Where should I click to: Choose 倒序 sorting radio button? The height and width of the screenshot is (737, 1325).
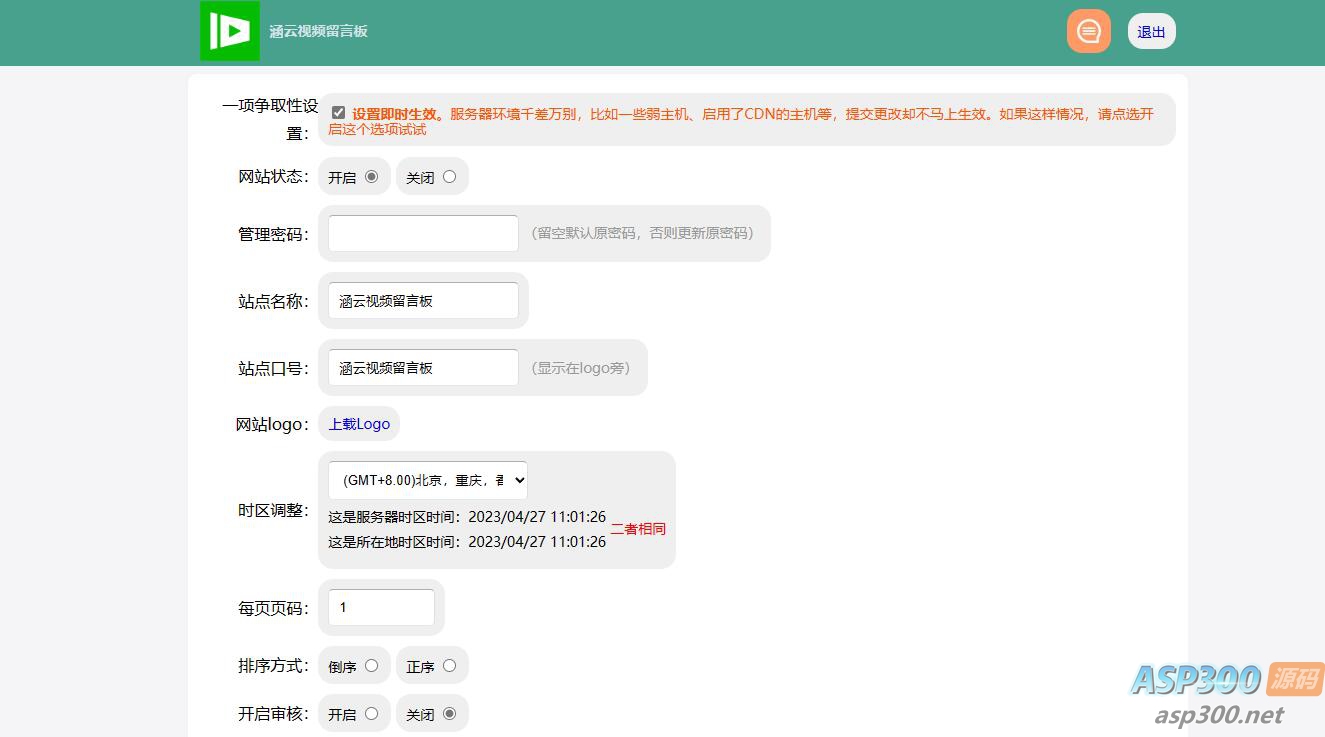[x=371, y=665]
